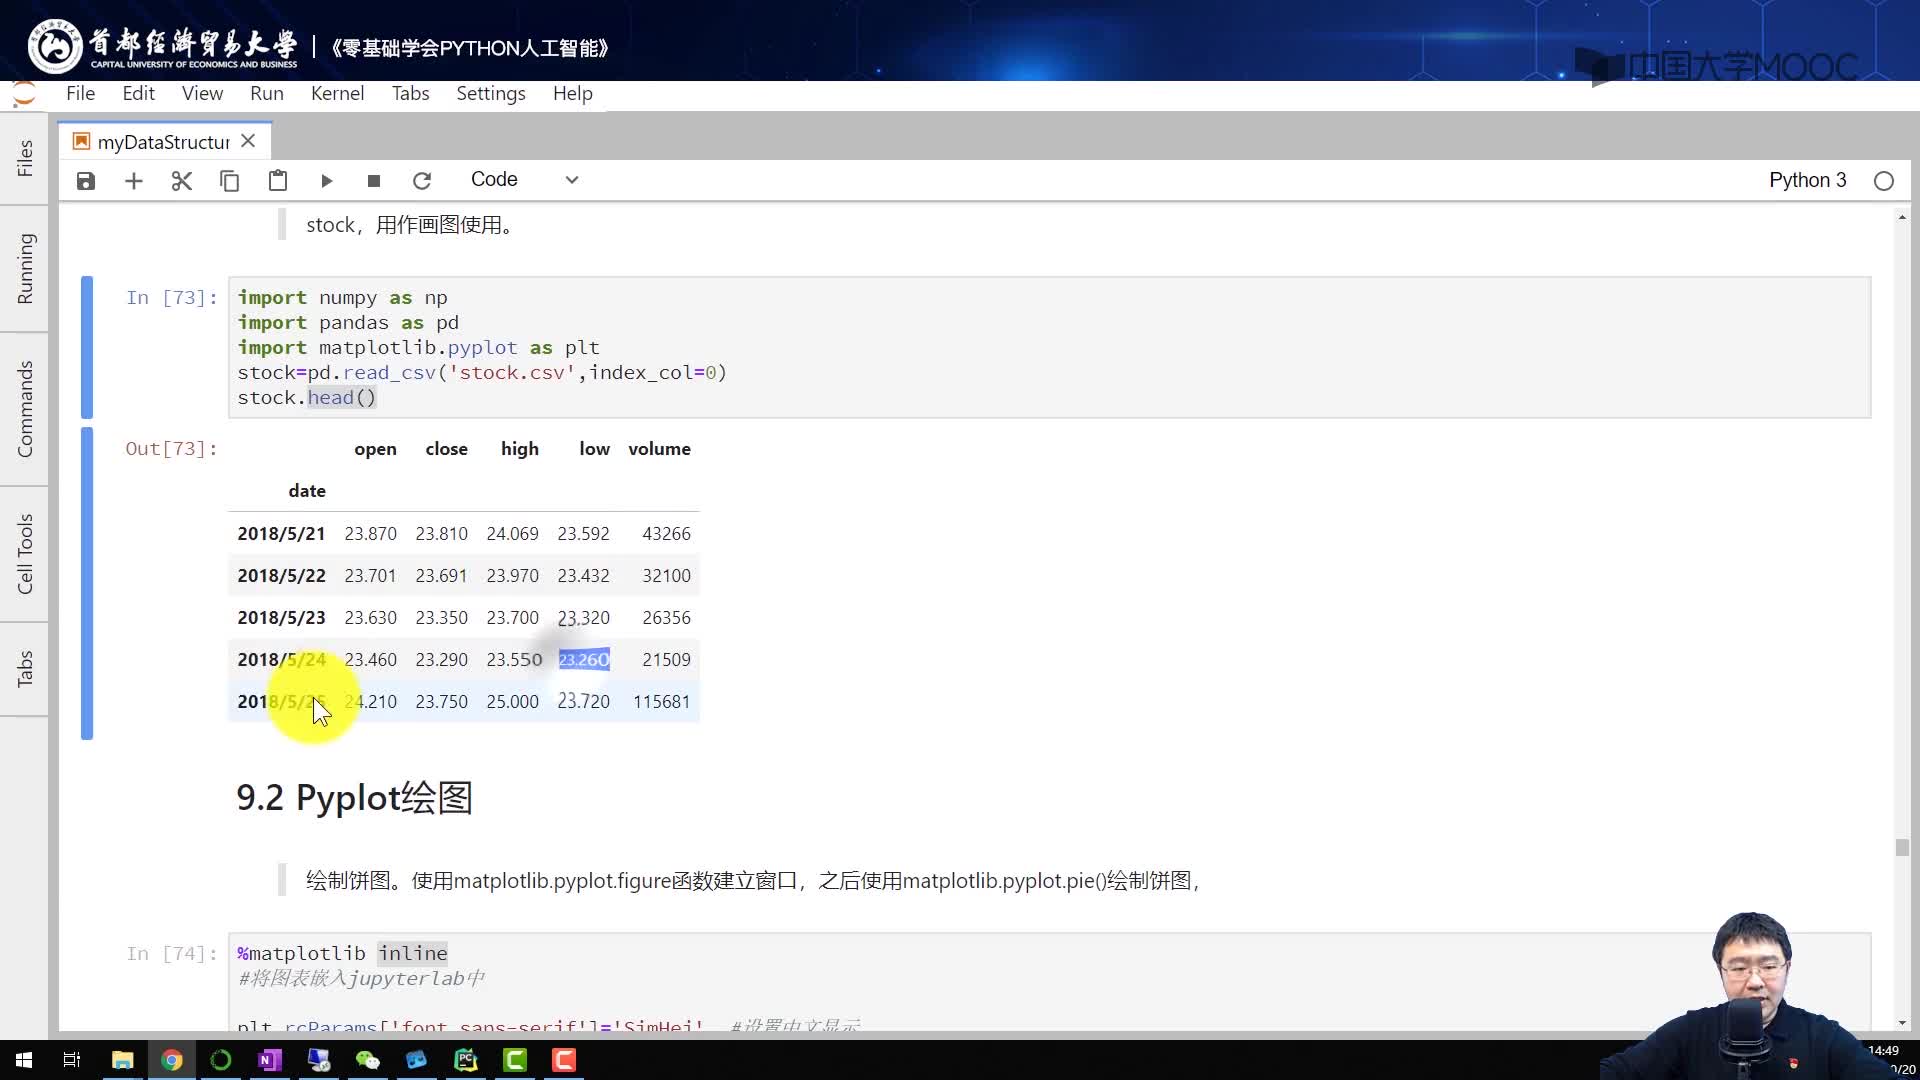Viewport: 1920px width, 1080px height.
Task: Interrupt the kernel with the stop icon
Action: [x=374, y=181]
